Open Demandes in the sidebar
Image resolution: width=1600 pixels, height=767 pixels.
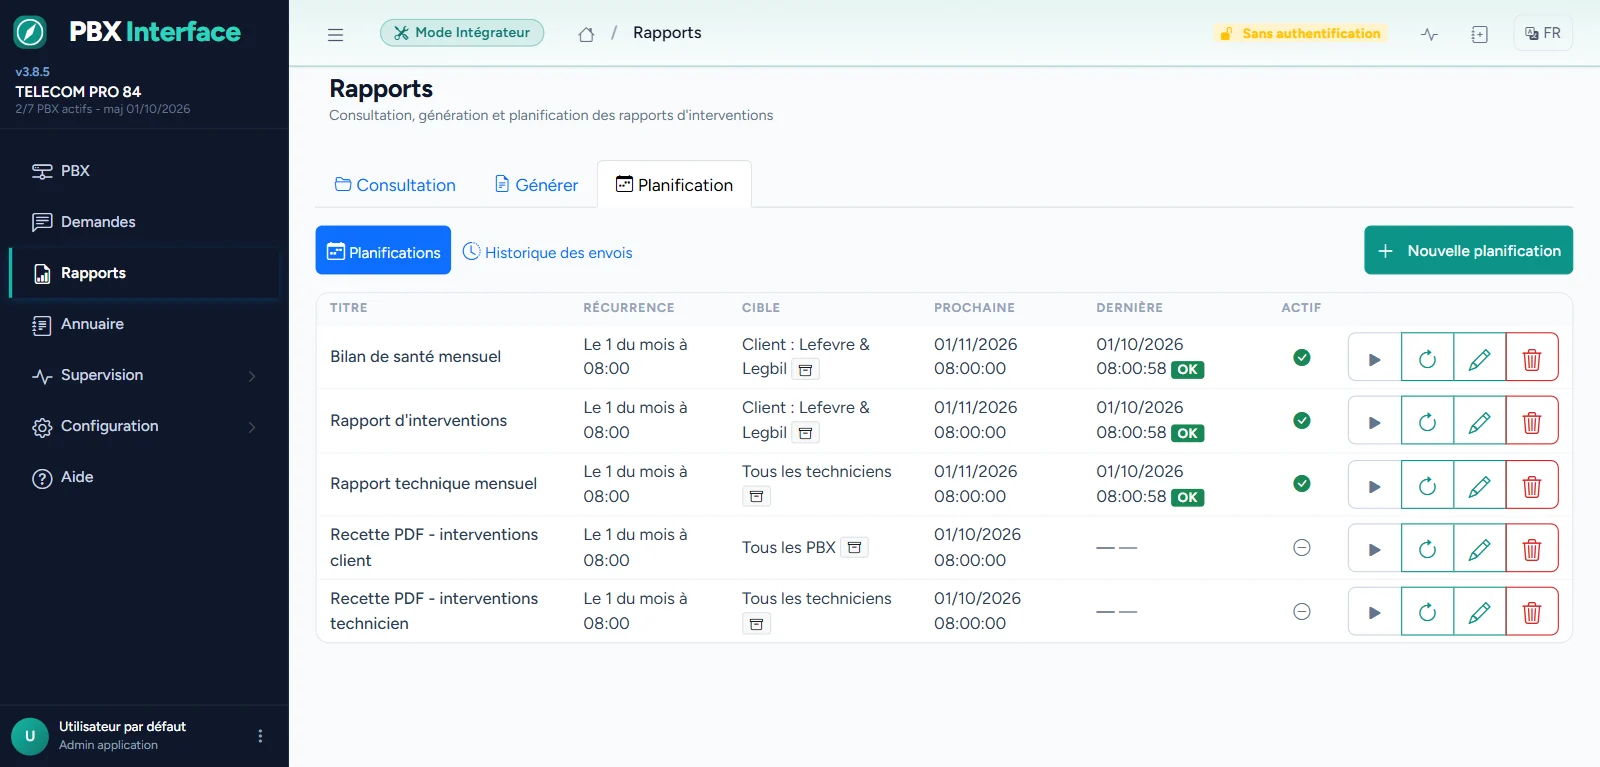pos(145,222)
